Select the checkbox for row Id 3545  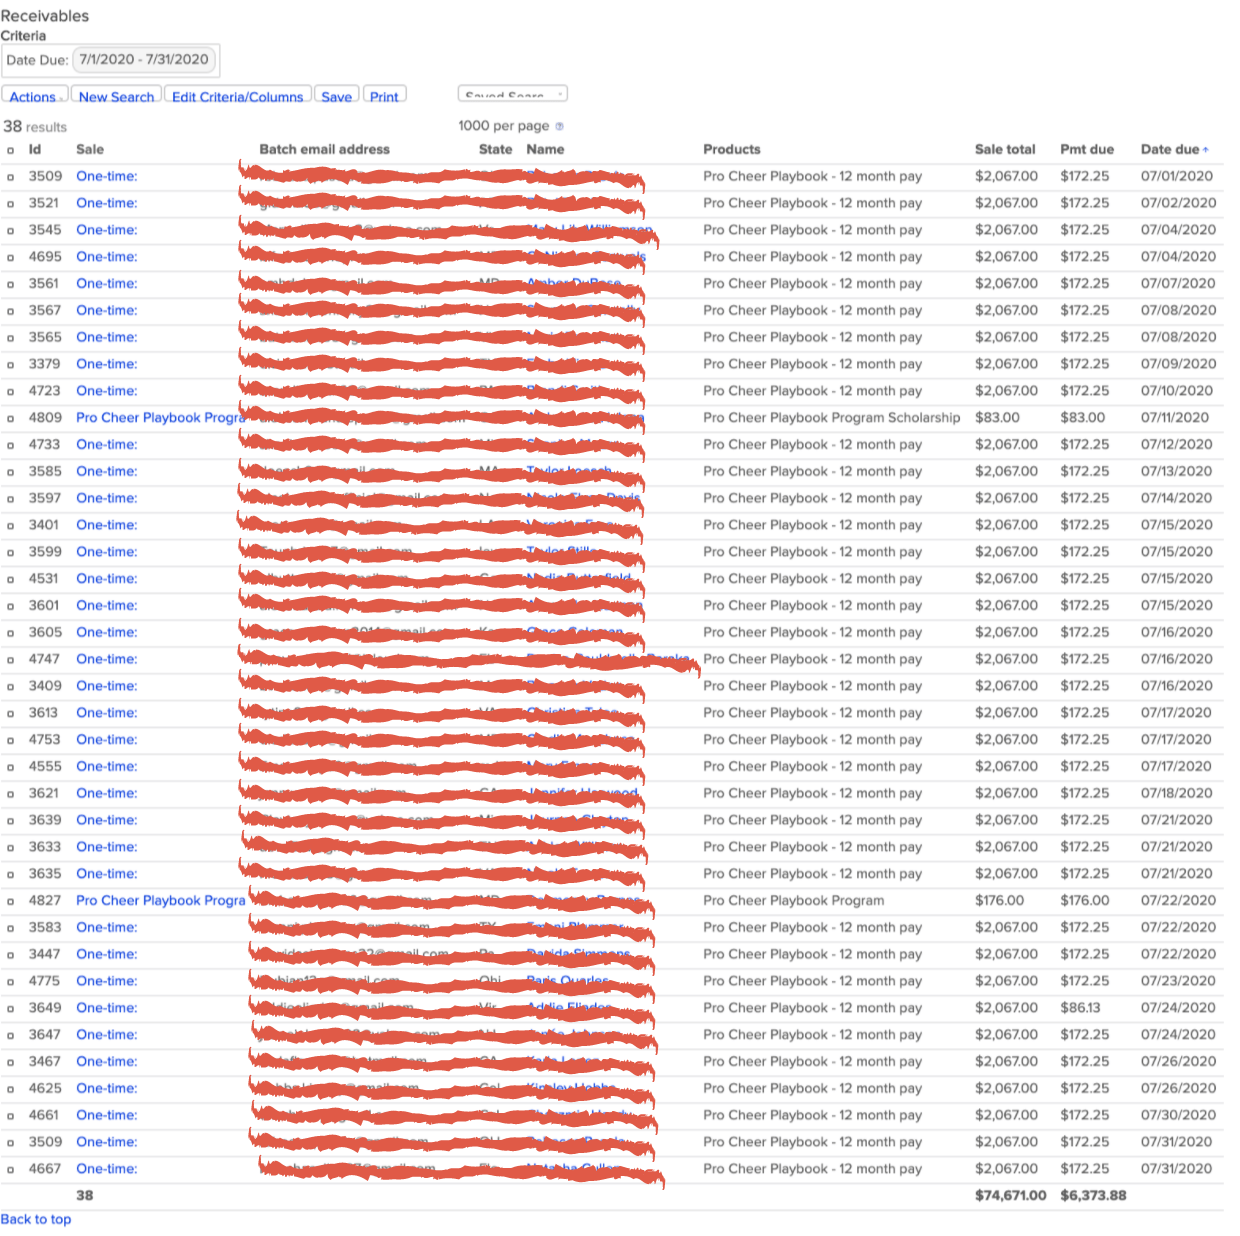pos(10,231)
